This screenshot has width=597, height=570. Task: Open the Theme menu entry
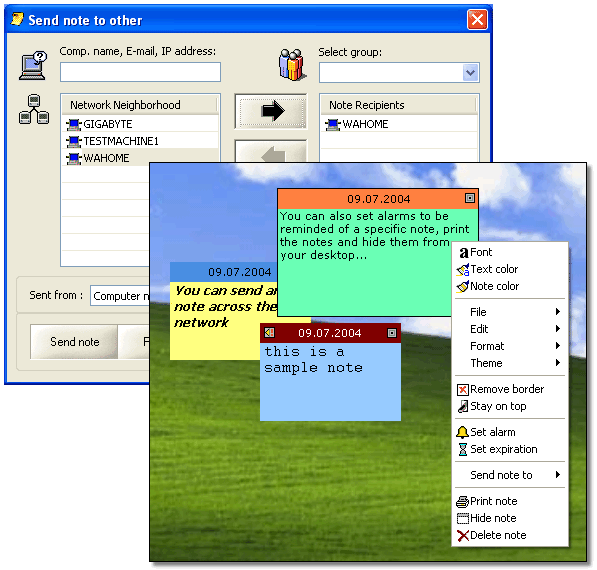point(510,363)
